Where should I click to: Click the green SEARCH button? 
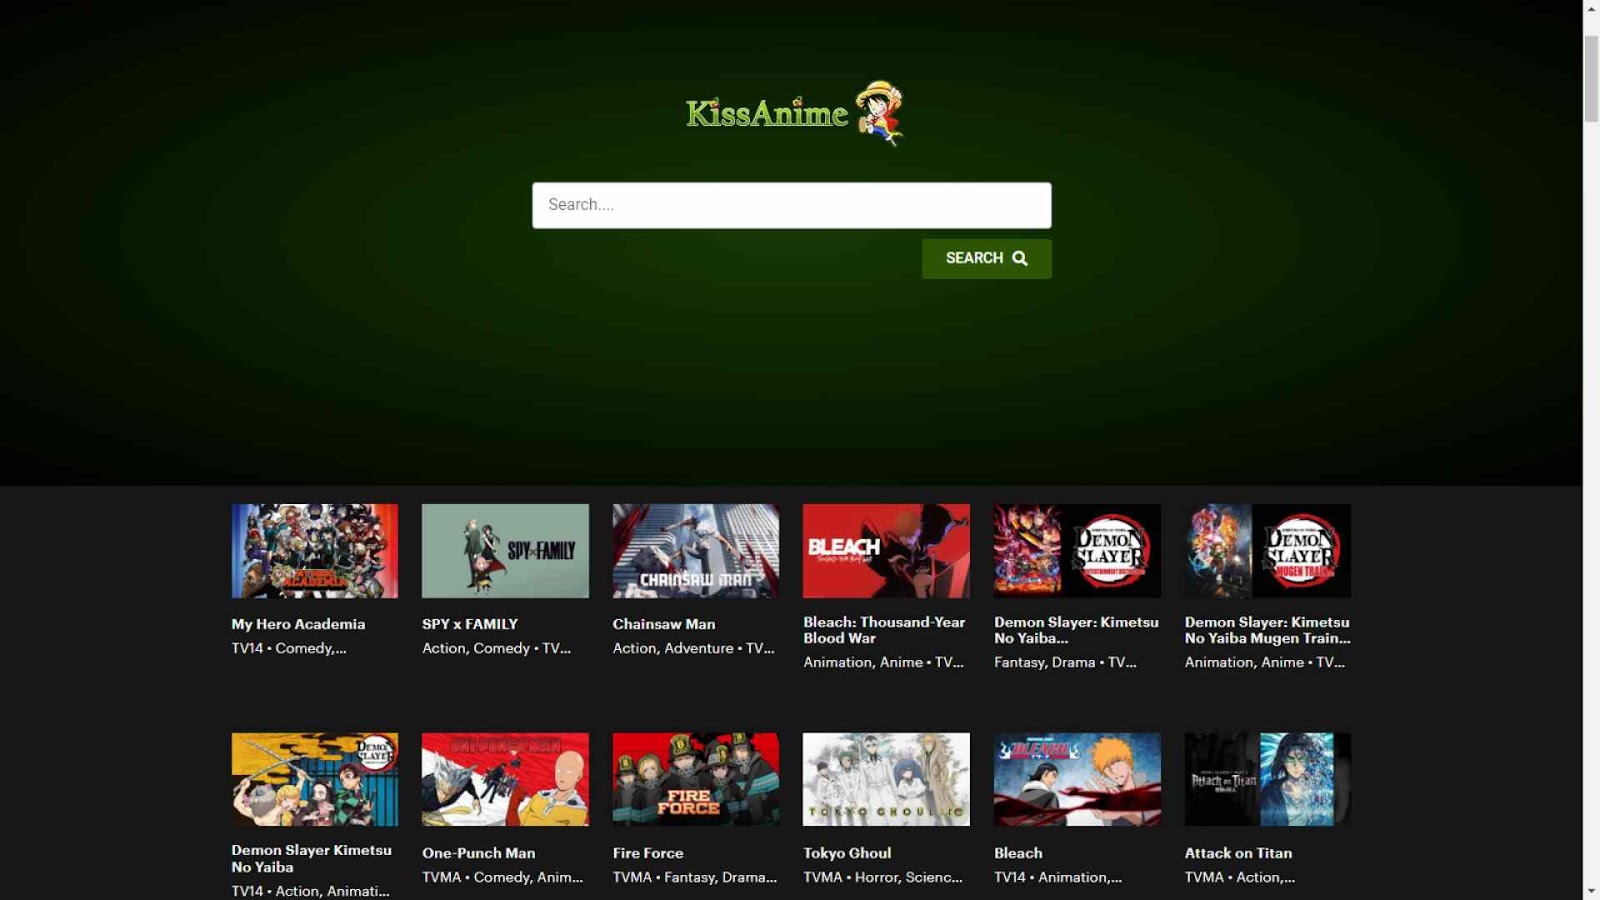tap(986, 258)
